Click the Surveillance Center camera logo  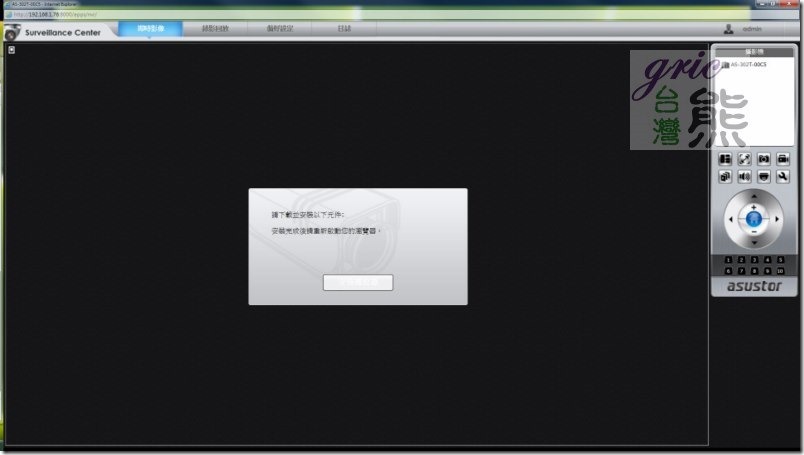coord(12,32)
